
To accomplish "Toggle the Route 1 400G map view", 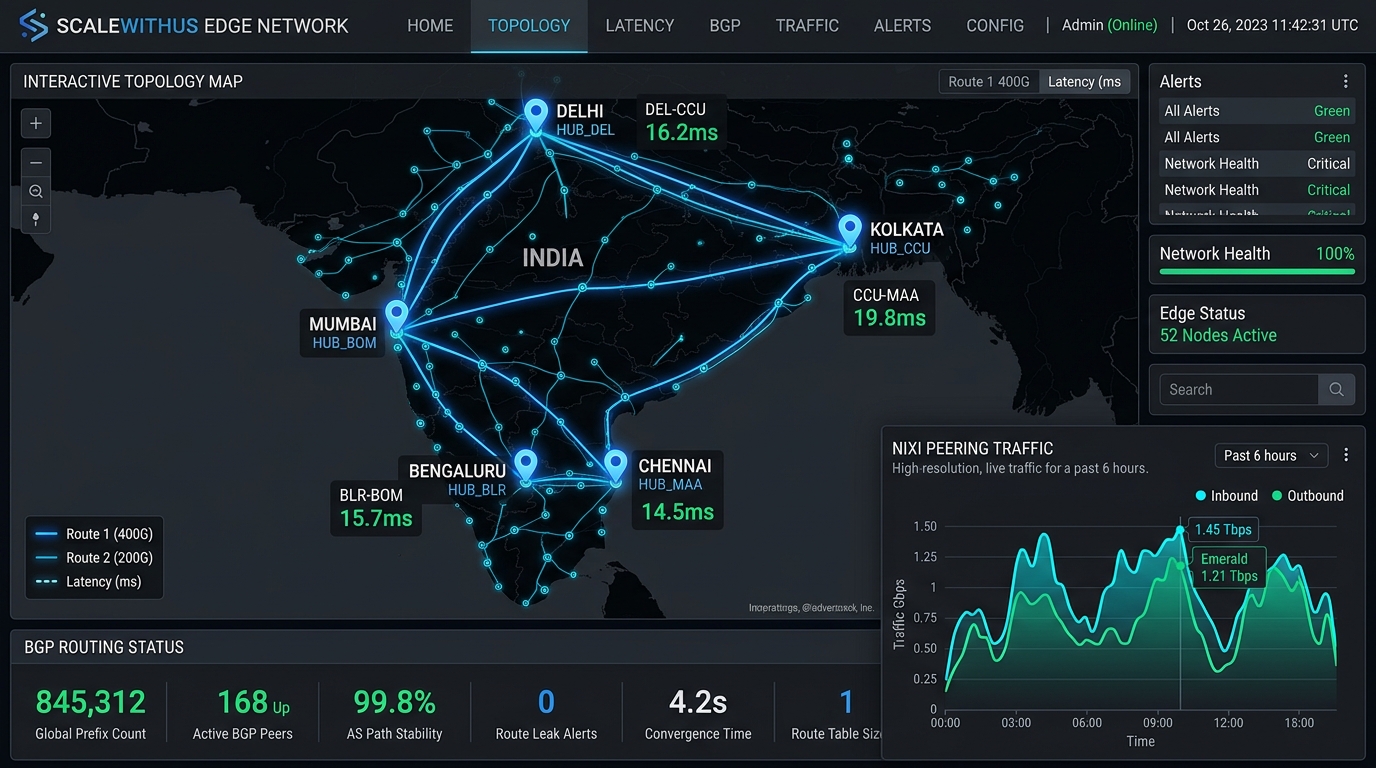I will tap(989, 82).
